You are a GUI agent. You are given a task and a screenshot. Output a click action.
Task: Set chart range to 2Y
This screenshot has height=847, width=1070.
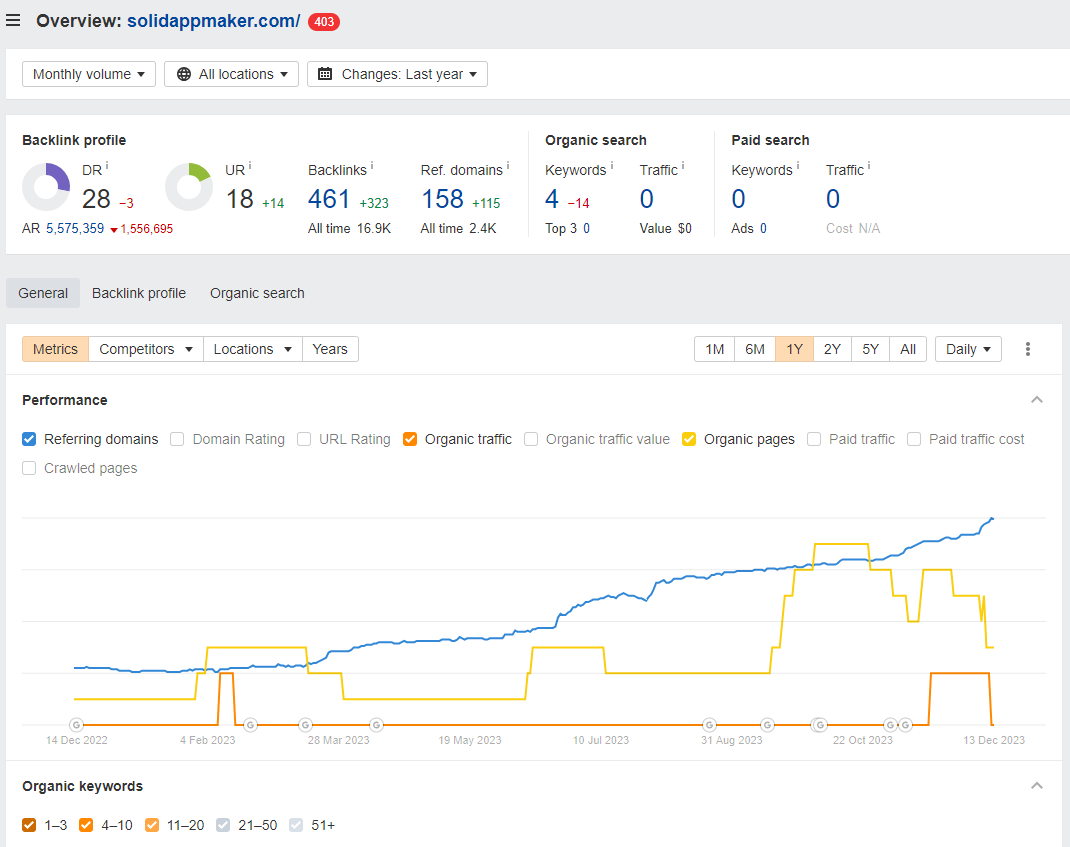click(x=832, y=349)
